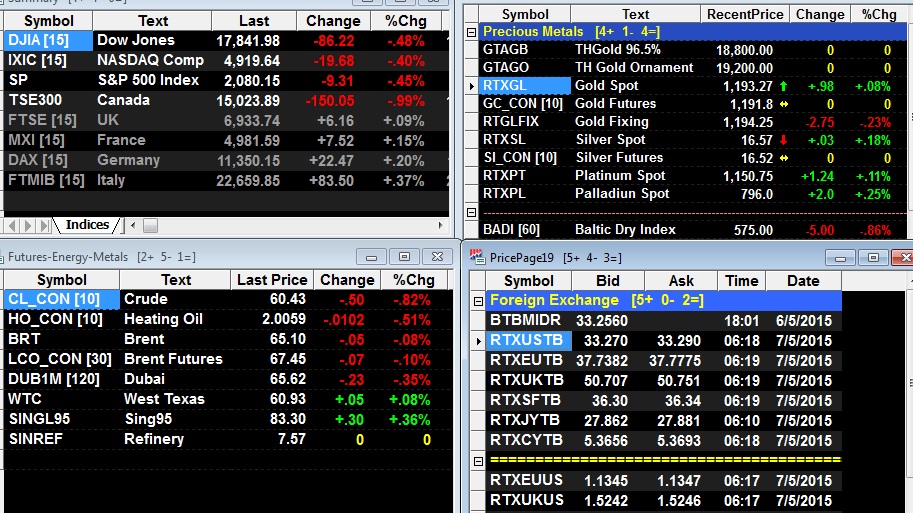The width and height of the screenshot is (913, 513).
Task: Select the DJIA [15] symbol cell
Action: click(x=48, y=40)
